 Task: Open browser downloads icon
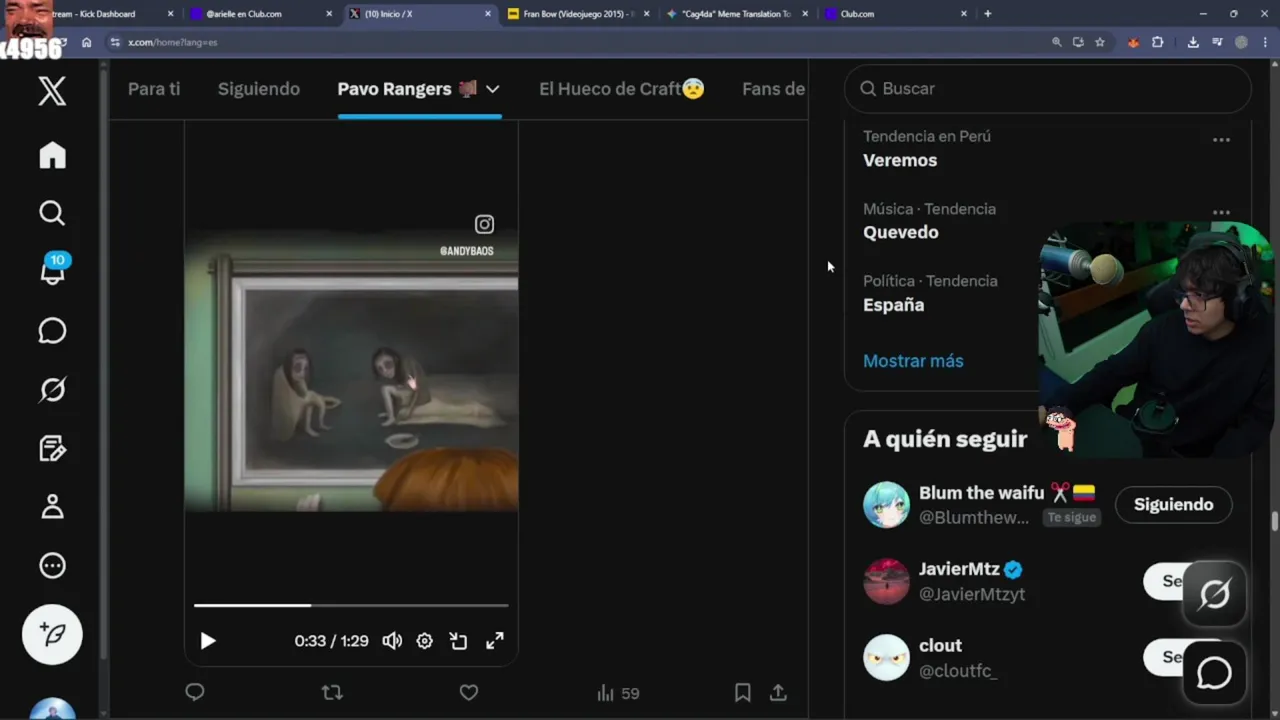(x=1193, y=42)
